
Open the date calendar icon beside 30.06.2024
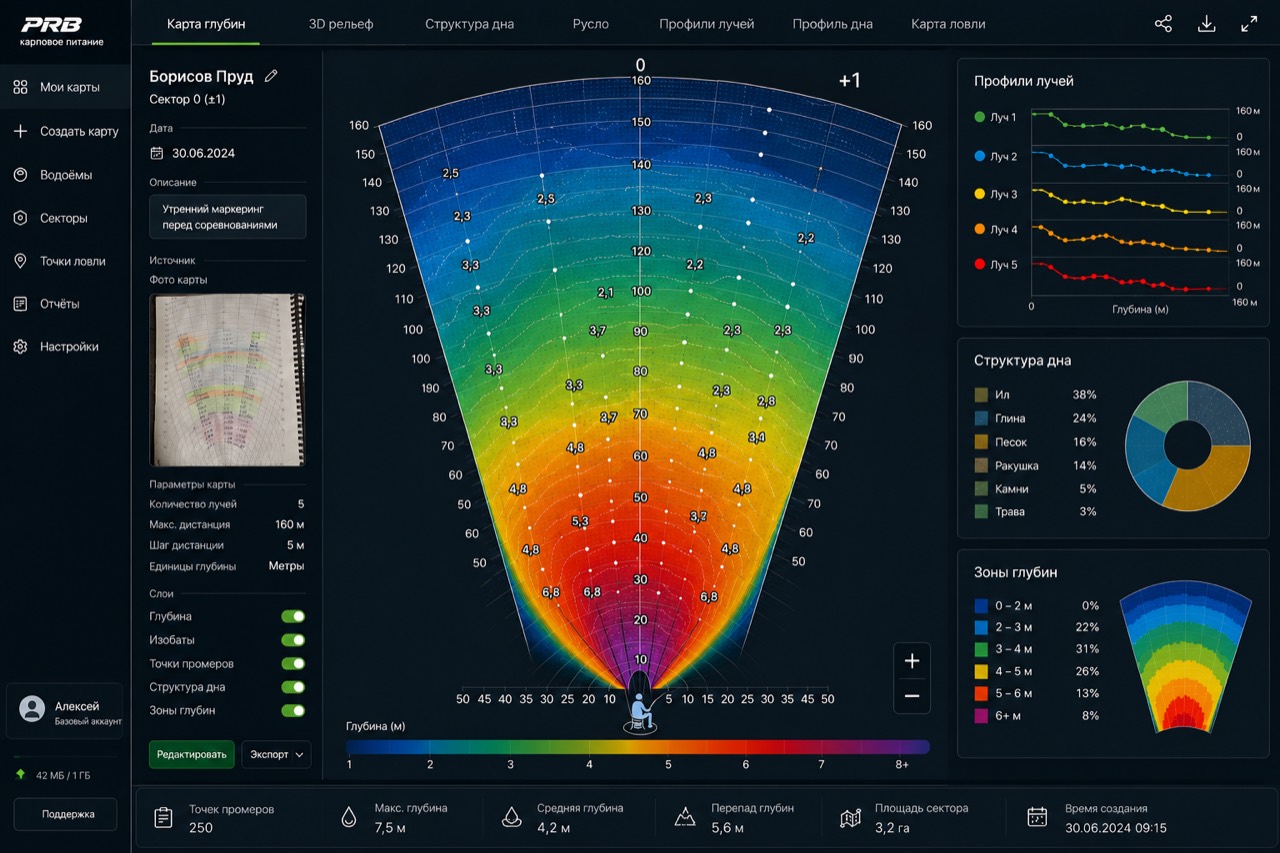pyautogui.click(x=157, y=153)
